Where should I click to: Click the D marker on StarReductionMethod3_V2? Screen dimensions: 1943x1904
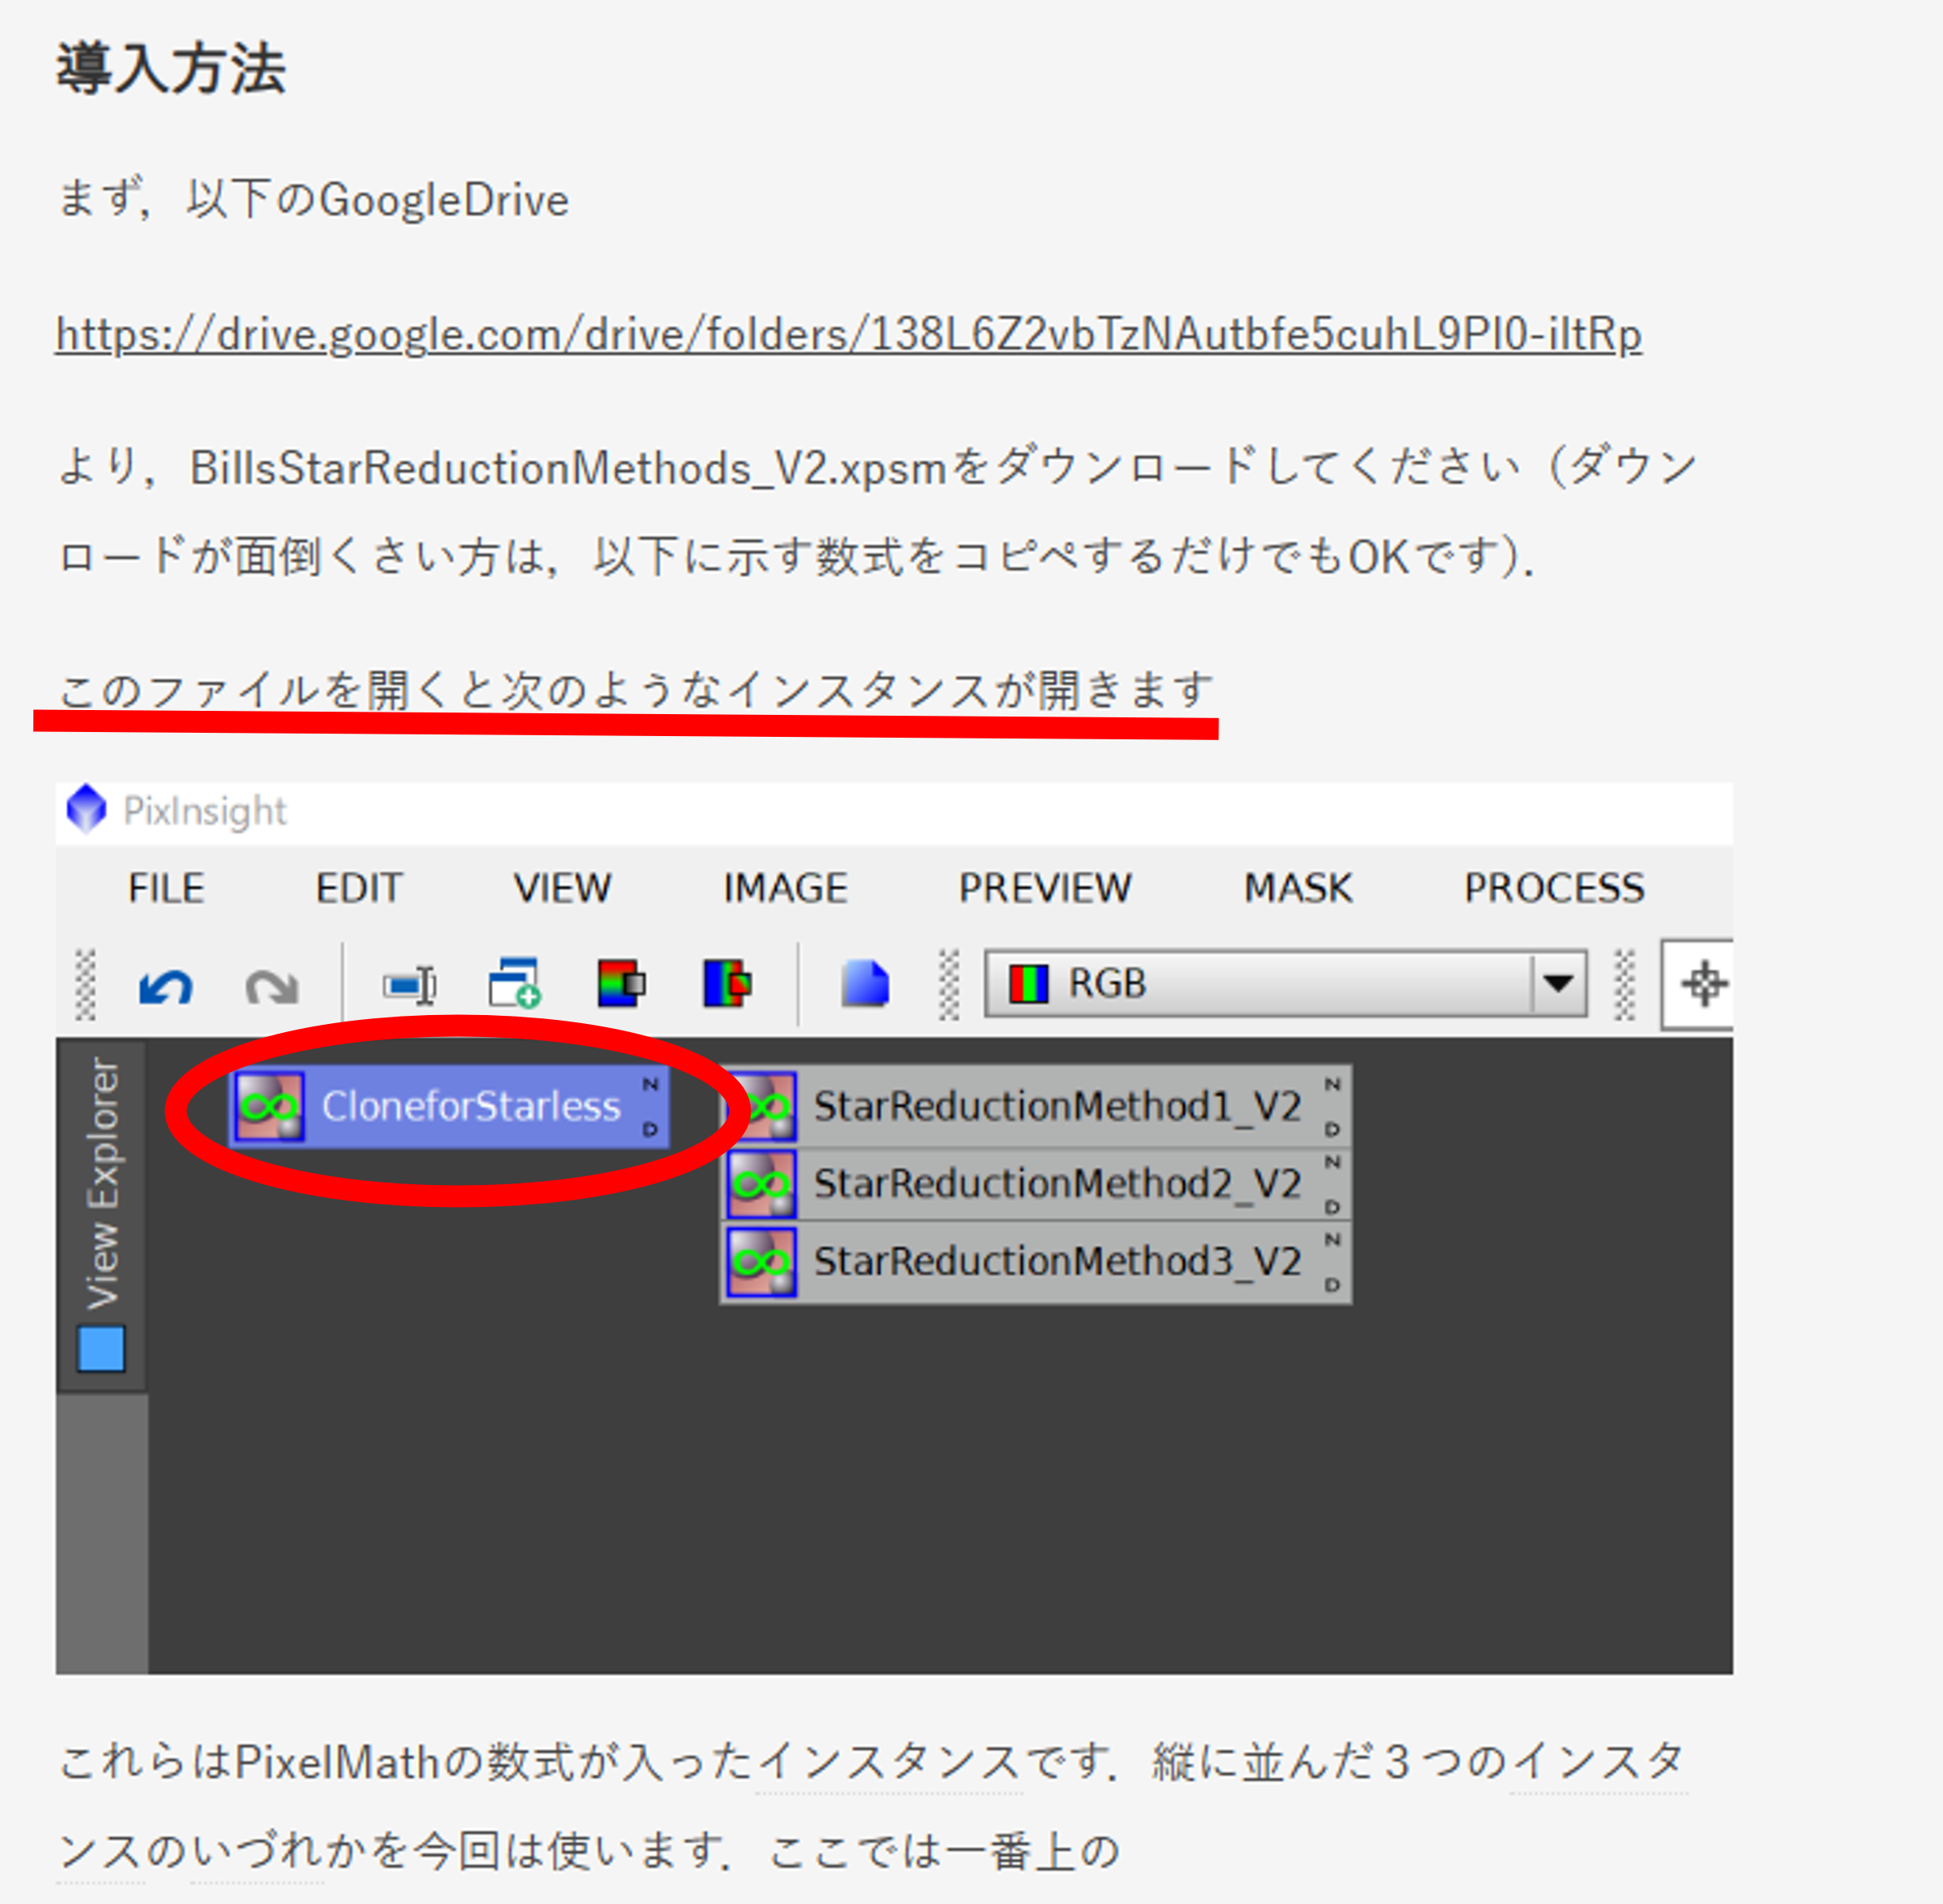point(1332,1285)
